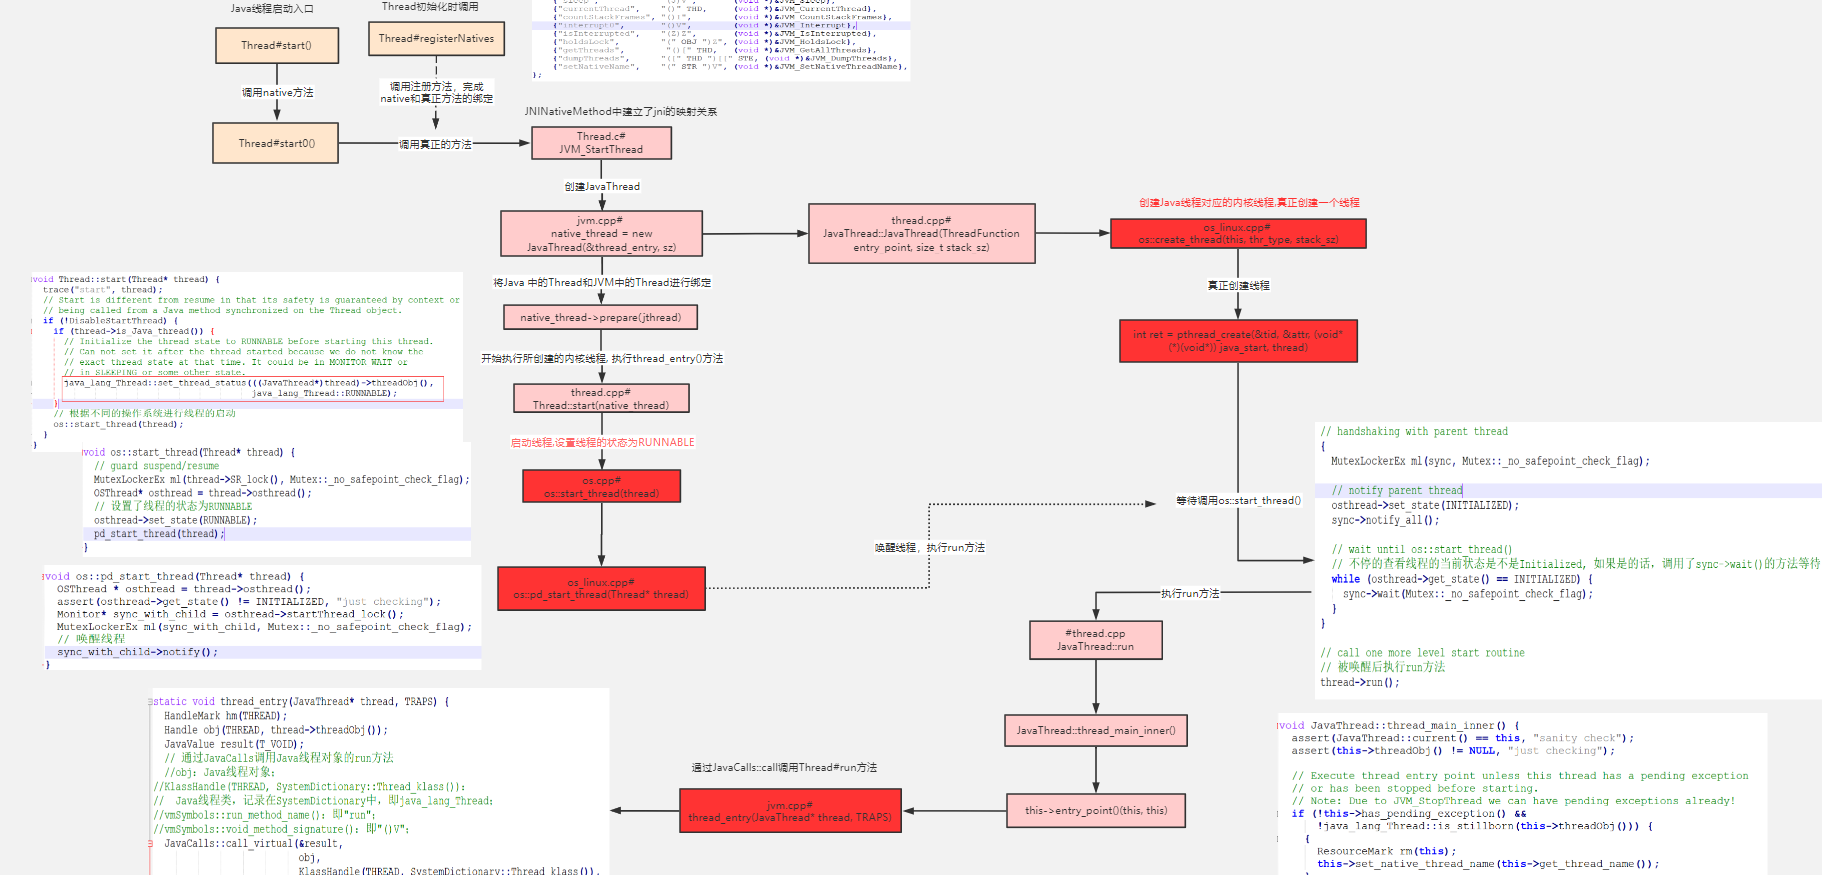Click the 'void os::start_thread(Thread* thread) {' code line
Image resolution: width=1822 pixels, height=875 pixels.
pos(188,452)
